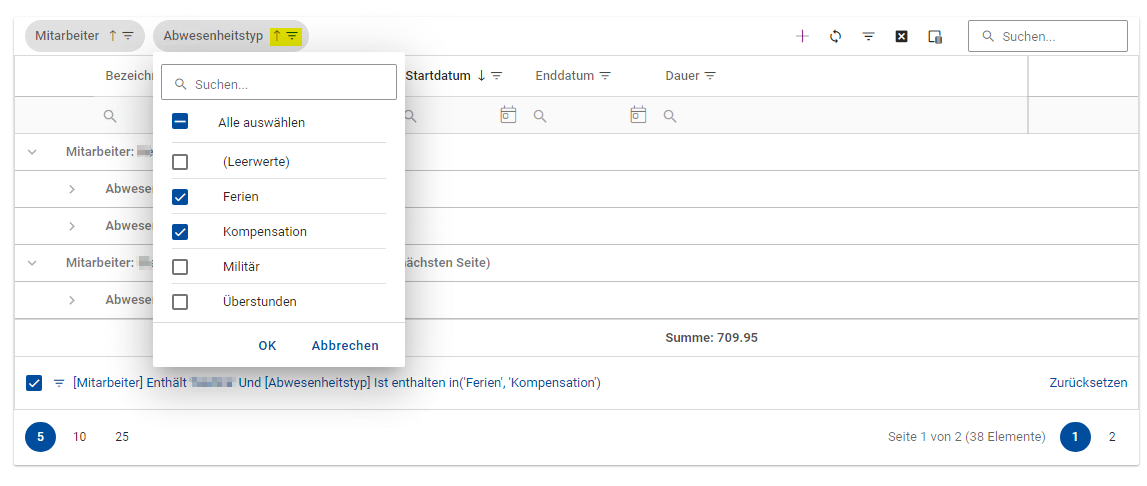
Task: Set page size to 10
Action: (80, 437)
